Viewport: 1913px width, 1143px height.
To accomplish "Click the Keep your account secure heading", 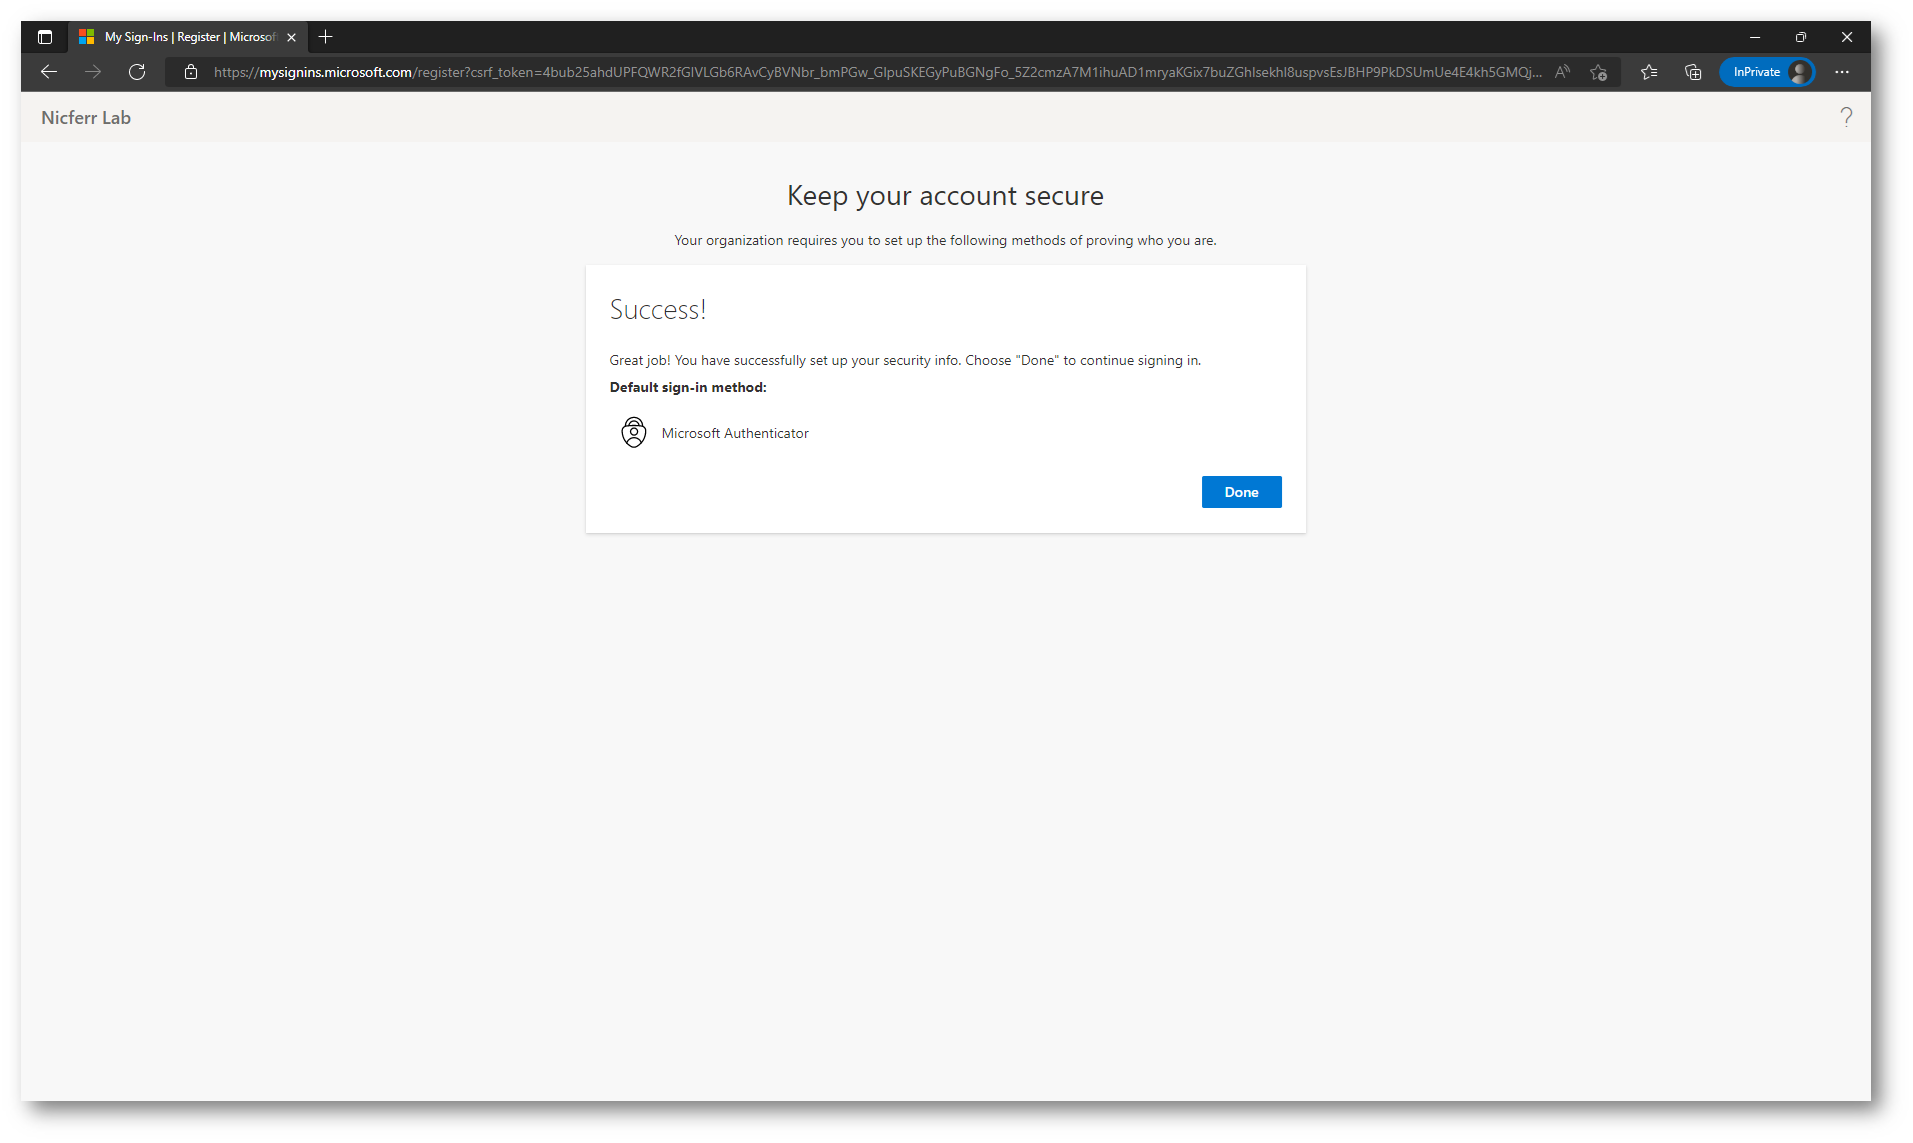I will pyautogui.click(x=945, y=196).
